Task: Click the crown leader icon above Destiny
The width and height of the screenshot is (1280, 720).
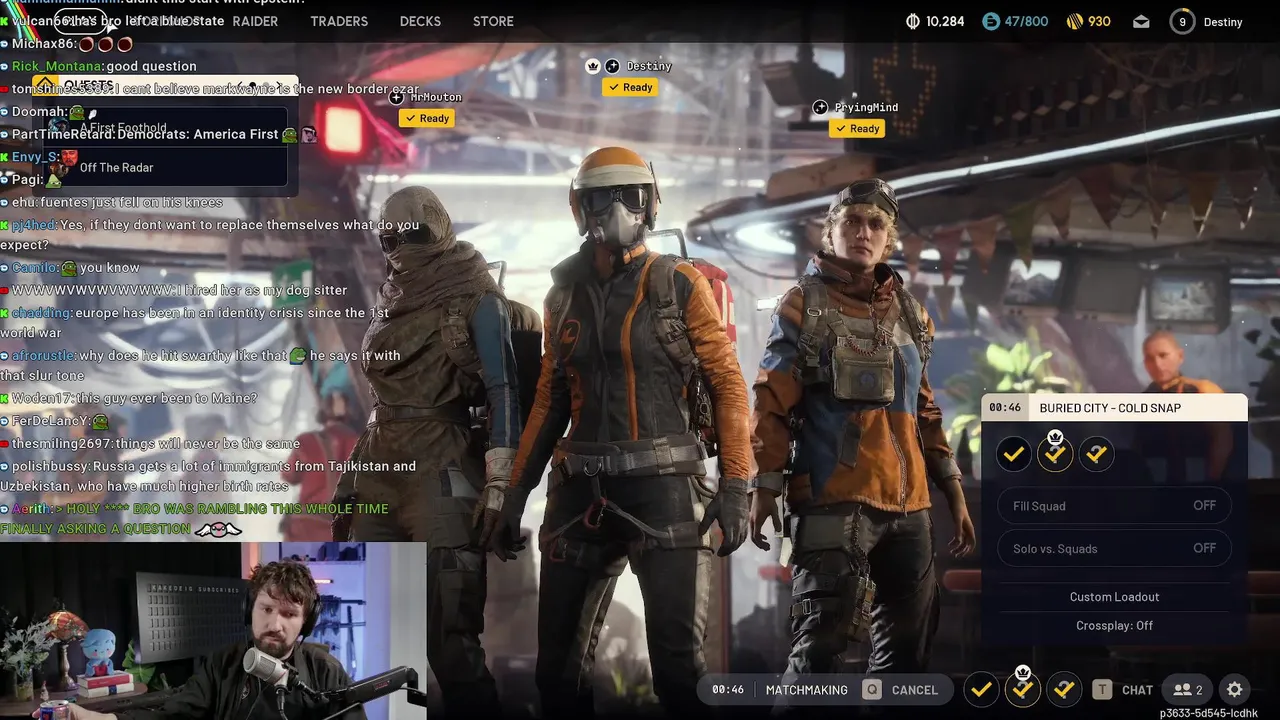Action: (x=592, y=66)
